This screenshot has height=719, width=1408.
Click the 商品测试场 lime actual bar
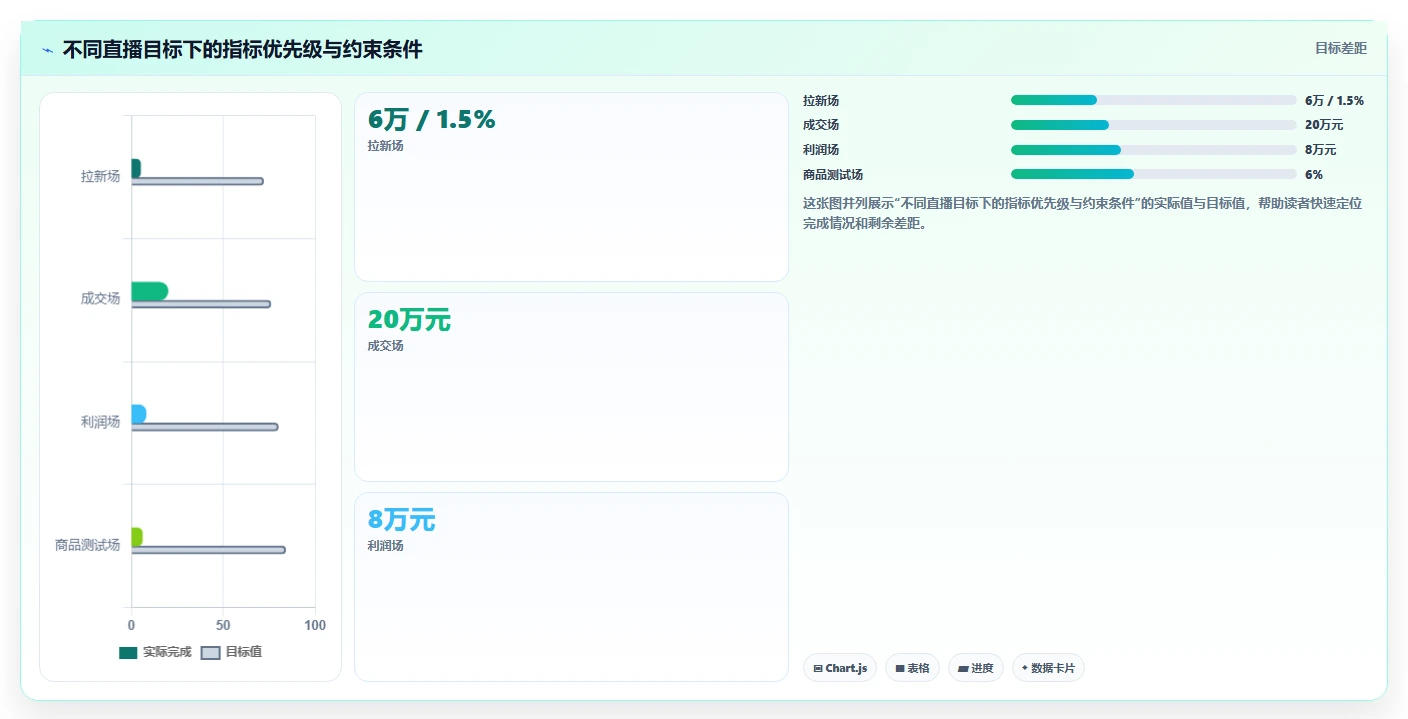137,537
